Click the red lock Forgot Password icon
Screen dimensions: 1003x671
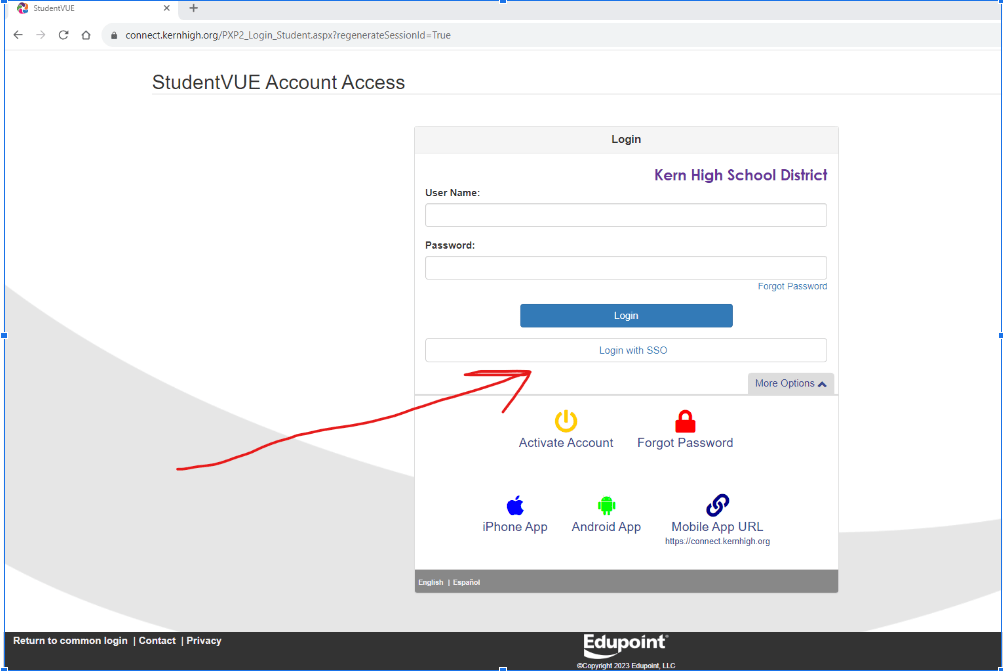685,422
